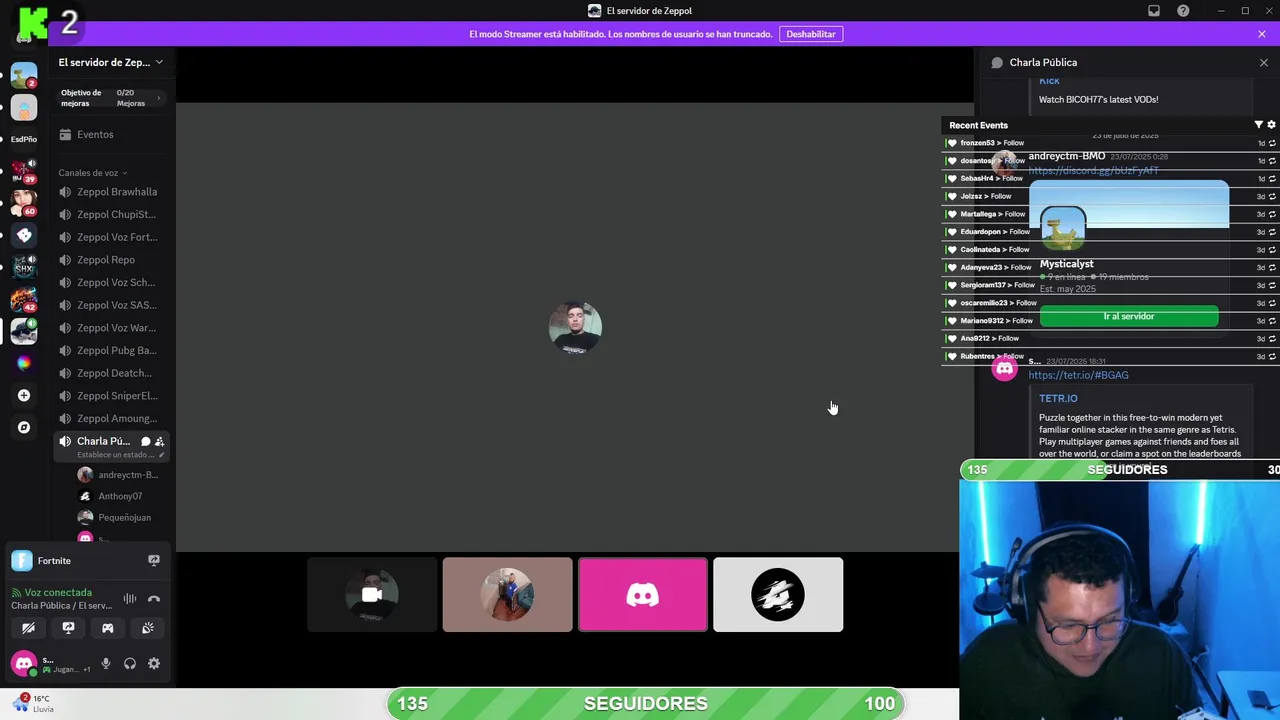Screen dimensions: 1280x720
Task: Deafen audio with the headphones icon
Action: coord(130,664)
